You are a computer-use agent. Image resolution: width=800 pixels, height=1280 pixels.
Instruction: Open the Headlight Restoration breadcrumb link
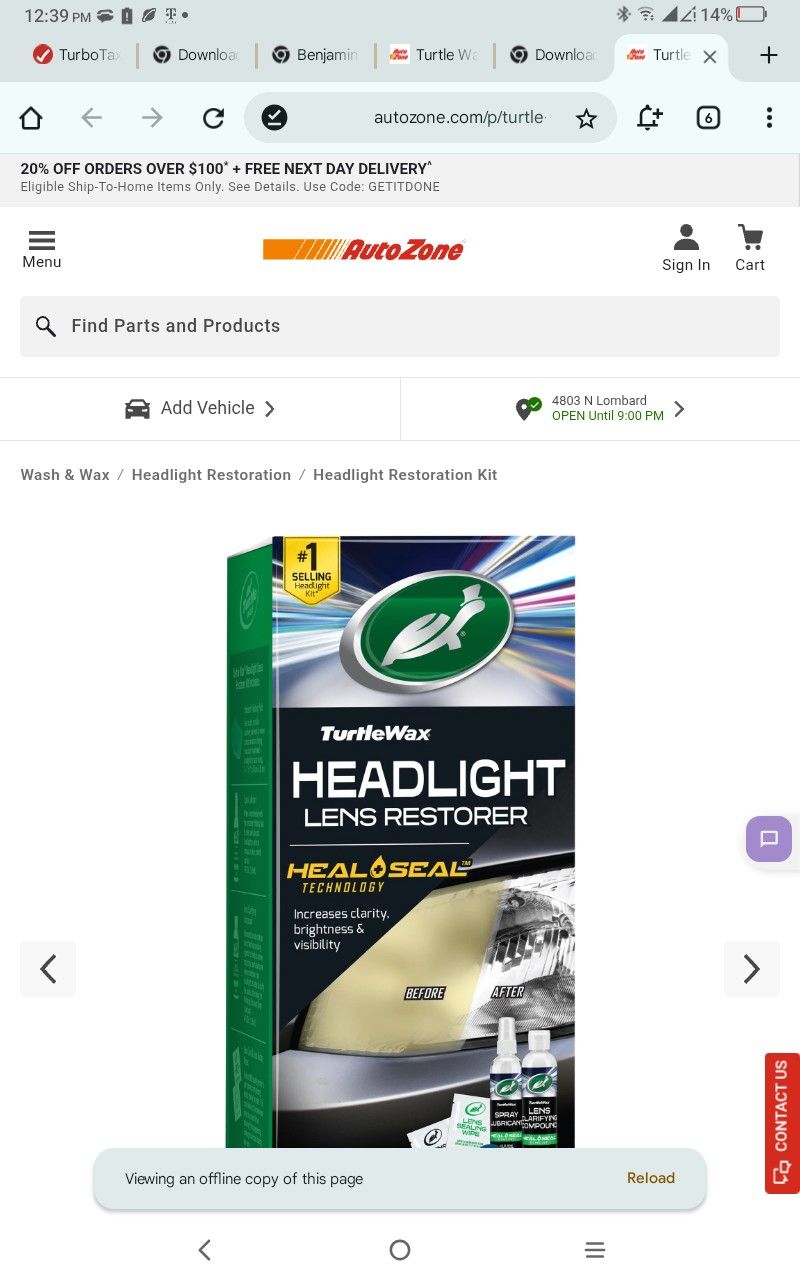pos(211,475)
